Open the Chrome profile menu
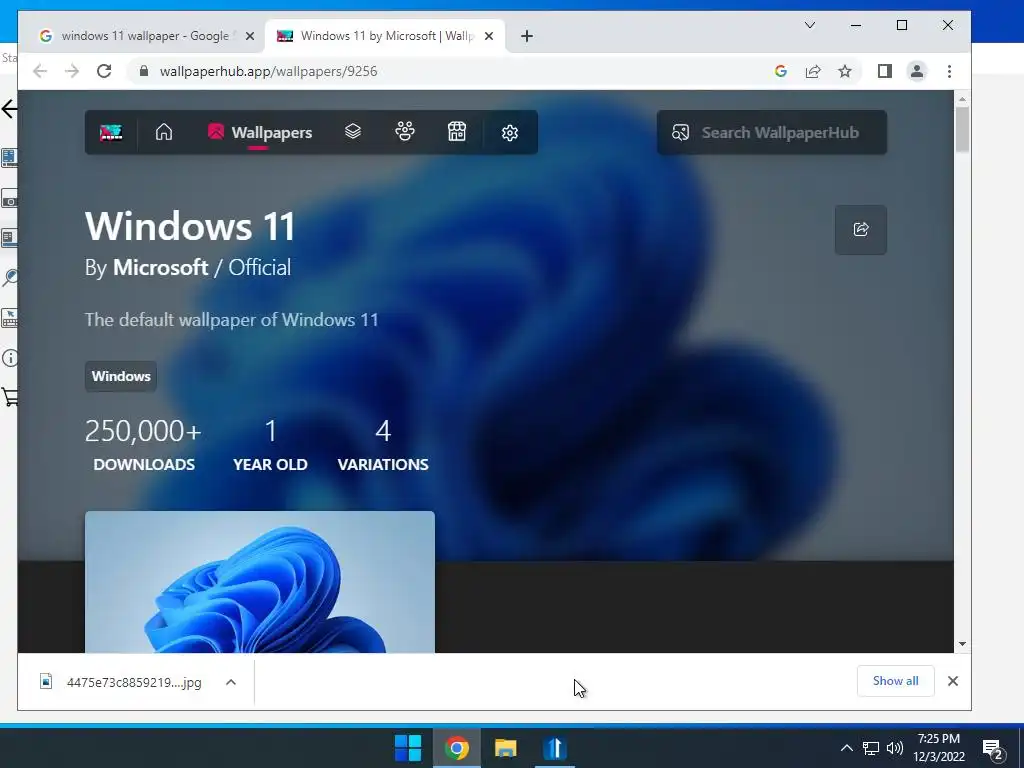Screen dimensions: 1024x768 tap(917, 71)
